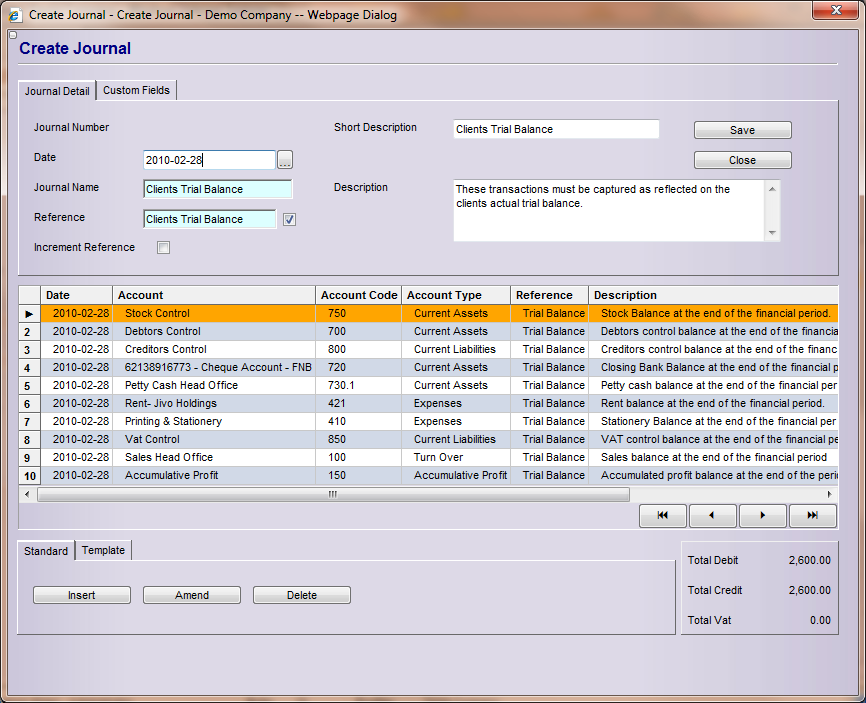Open the Template tab
The image size is (866, 703).
pos(103,550)
